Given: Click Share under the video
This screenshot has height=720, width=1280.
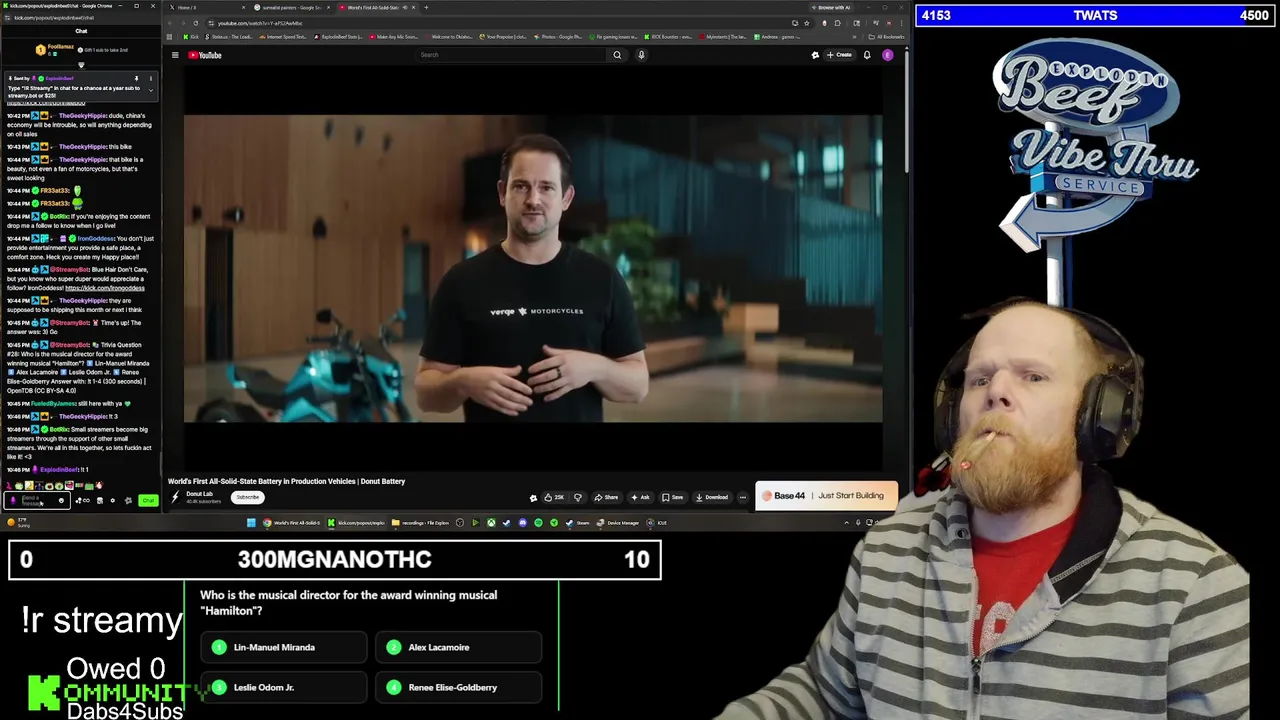Looking at the screenshot, I should tap(606, 497).
